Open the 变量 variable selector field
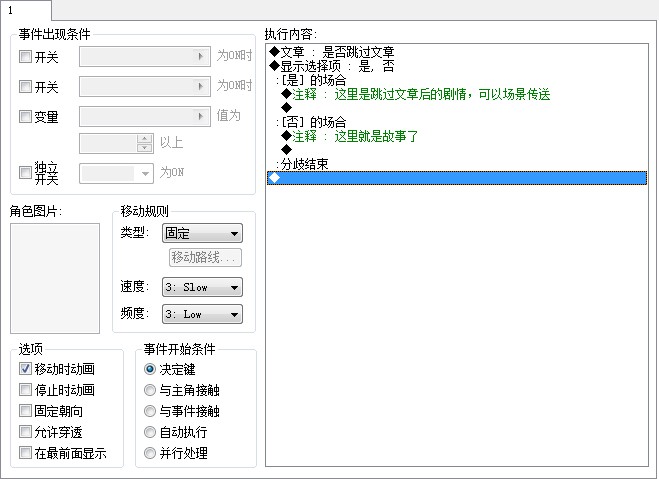The image size is (659, 480). (145, 116)
